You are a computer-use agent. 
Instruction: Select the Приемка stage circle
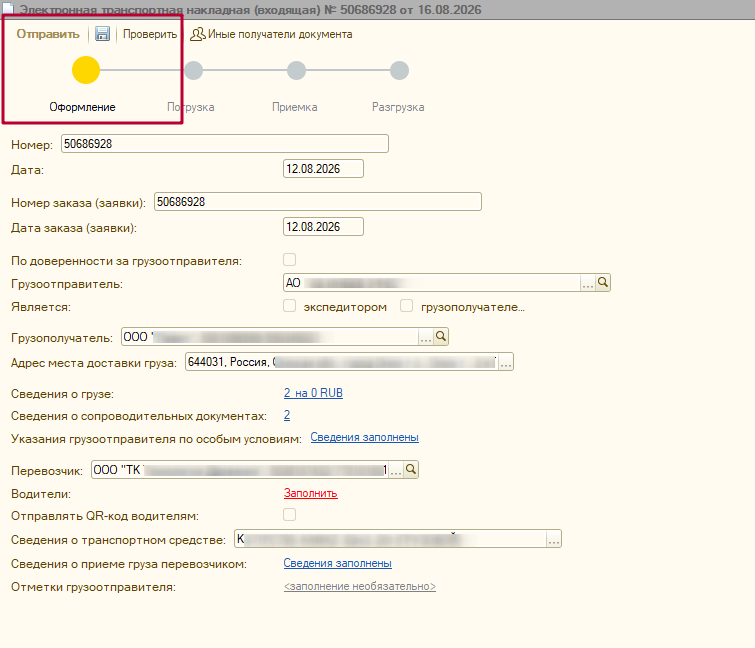click(296, 70)
